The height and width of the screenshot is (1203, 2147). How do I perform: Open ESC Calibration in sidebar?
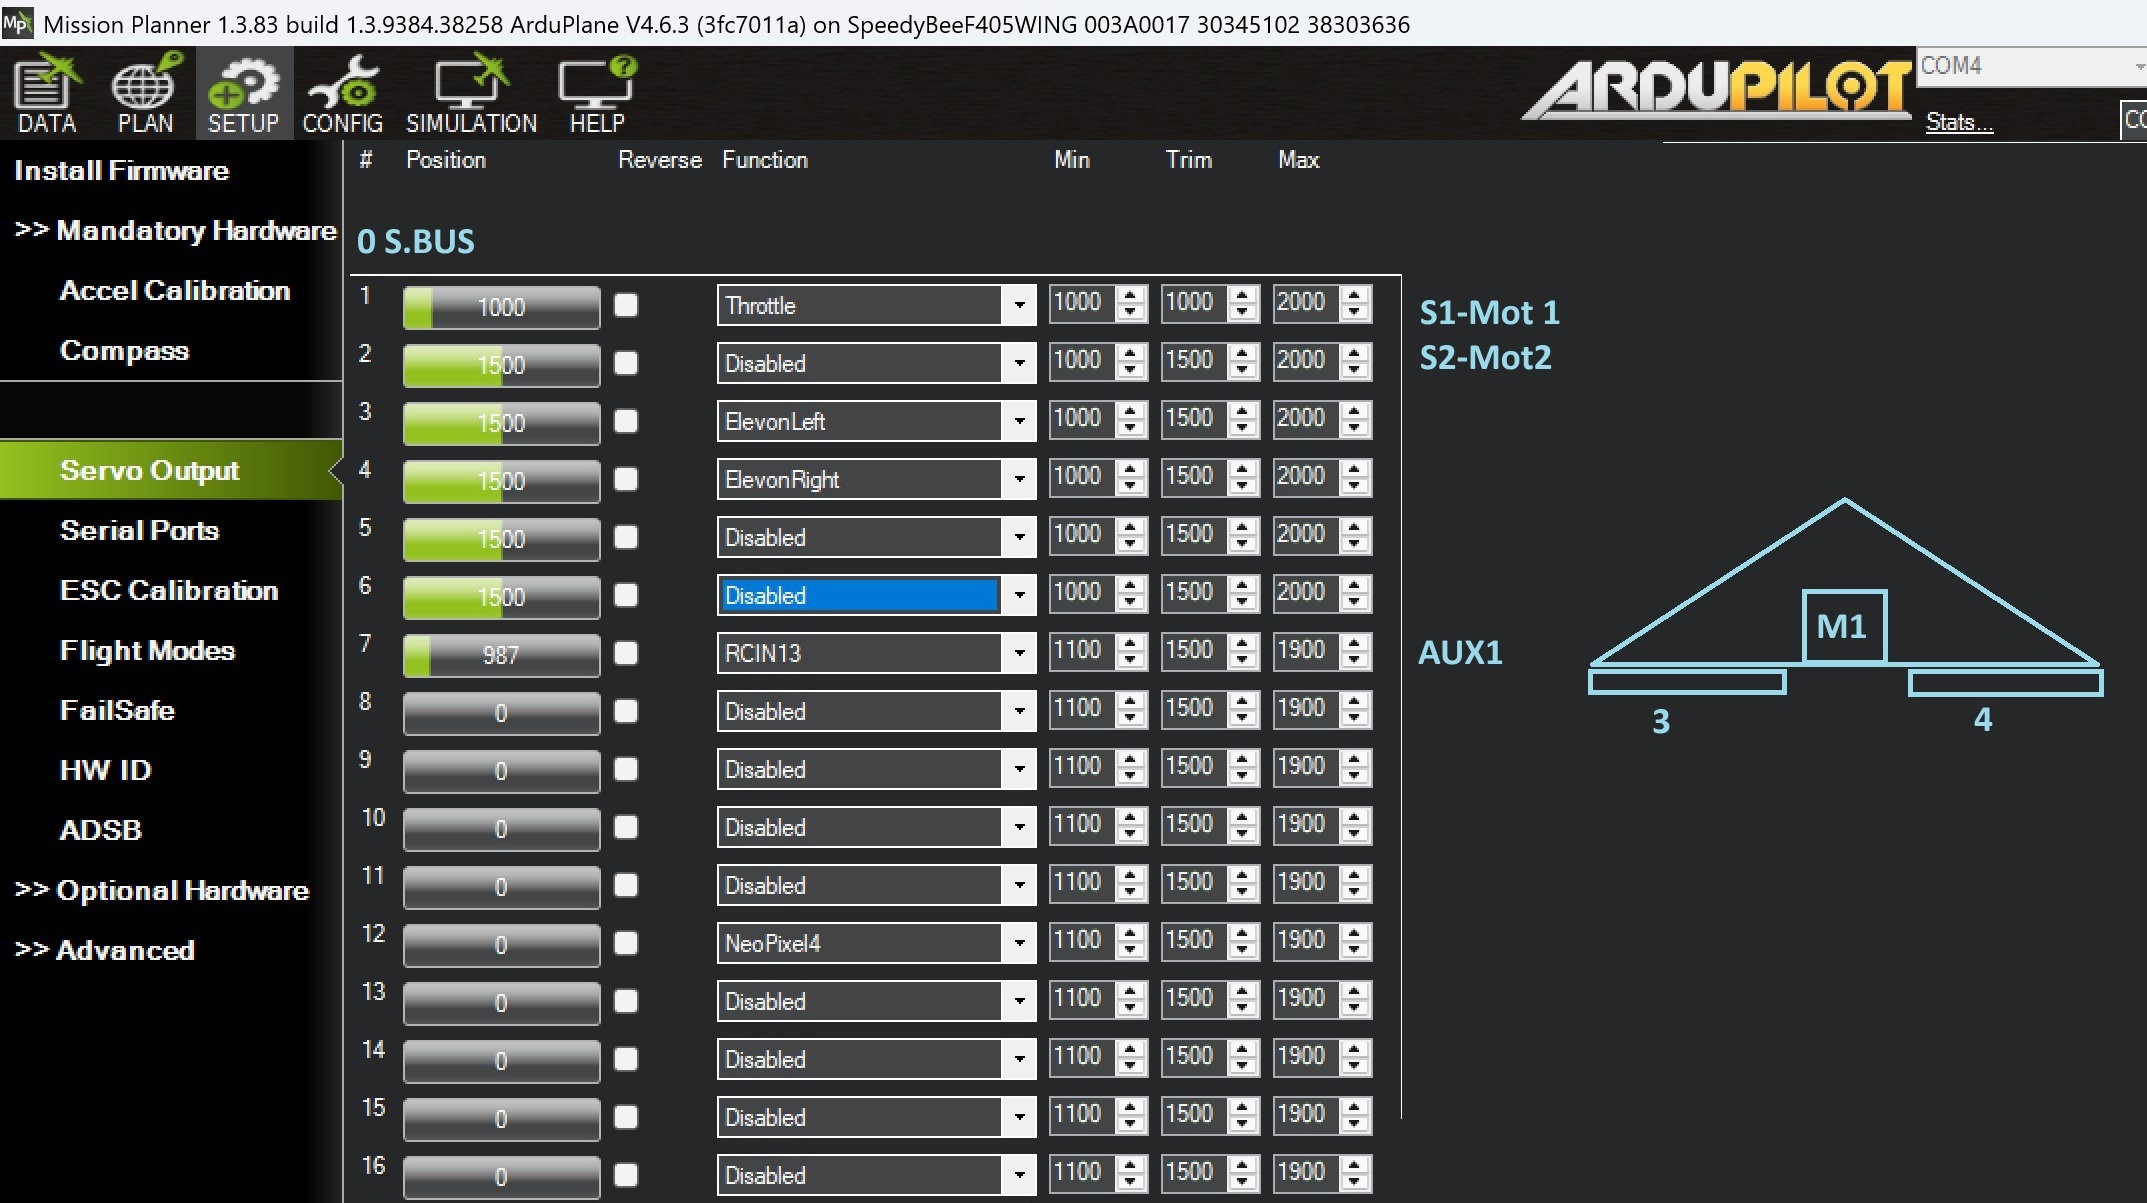(x=168, y=590)
